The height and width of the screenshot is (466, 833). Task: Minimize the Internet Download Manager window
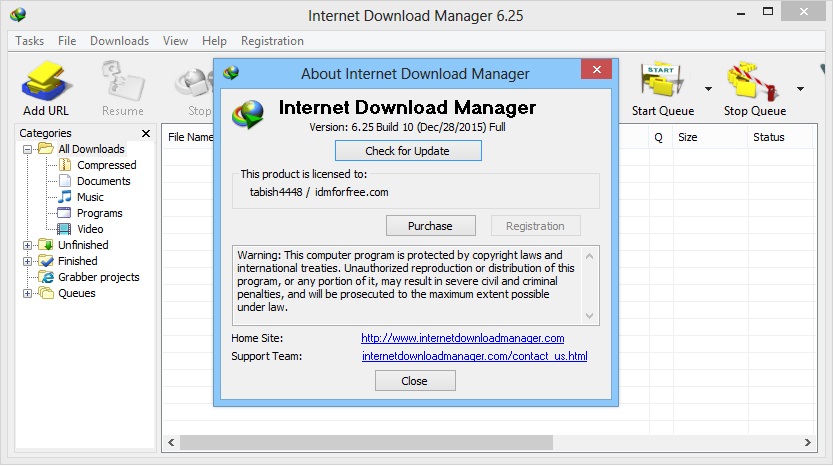(x=741, y=12)
